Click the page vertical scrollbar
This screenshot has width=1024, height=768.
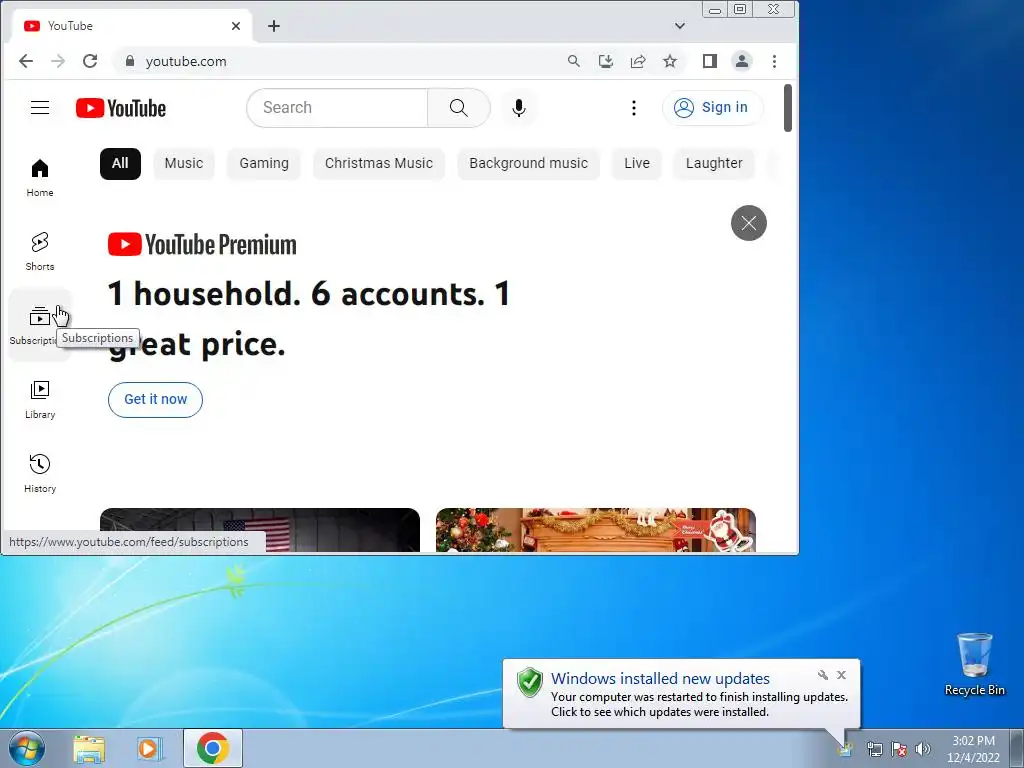(x=788, y=108)
